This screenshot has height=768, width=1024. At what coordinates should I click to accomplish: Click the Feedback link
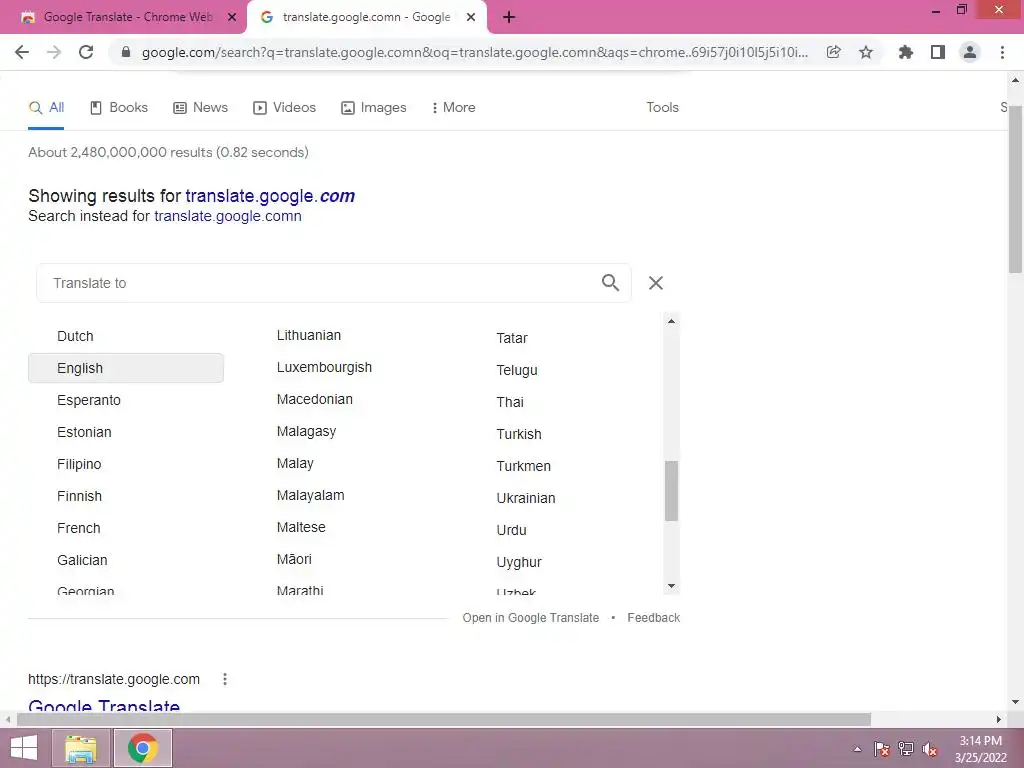coord(653,618)
